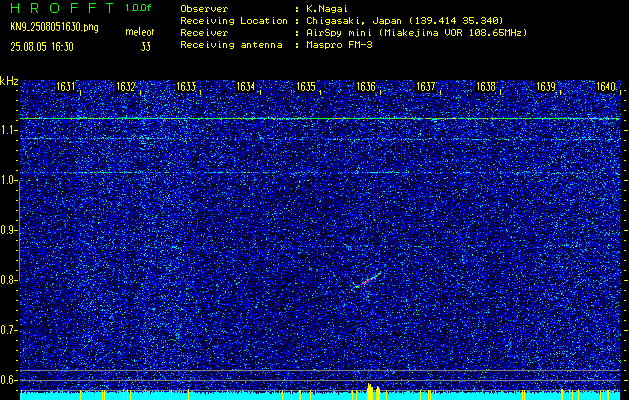Viewport: 629px width, 400px height.
Task: Click the Receiving Location Chigasaki, Japan text
Action: [x=404, y=21]
